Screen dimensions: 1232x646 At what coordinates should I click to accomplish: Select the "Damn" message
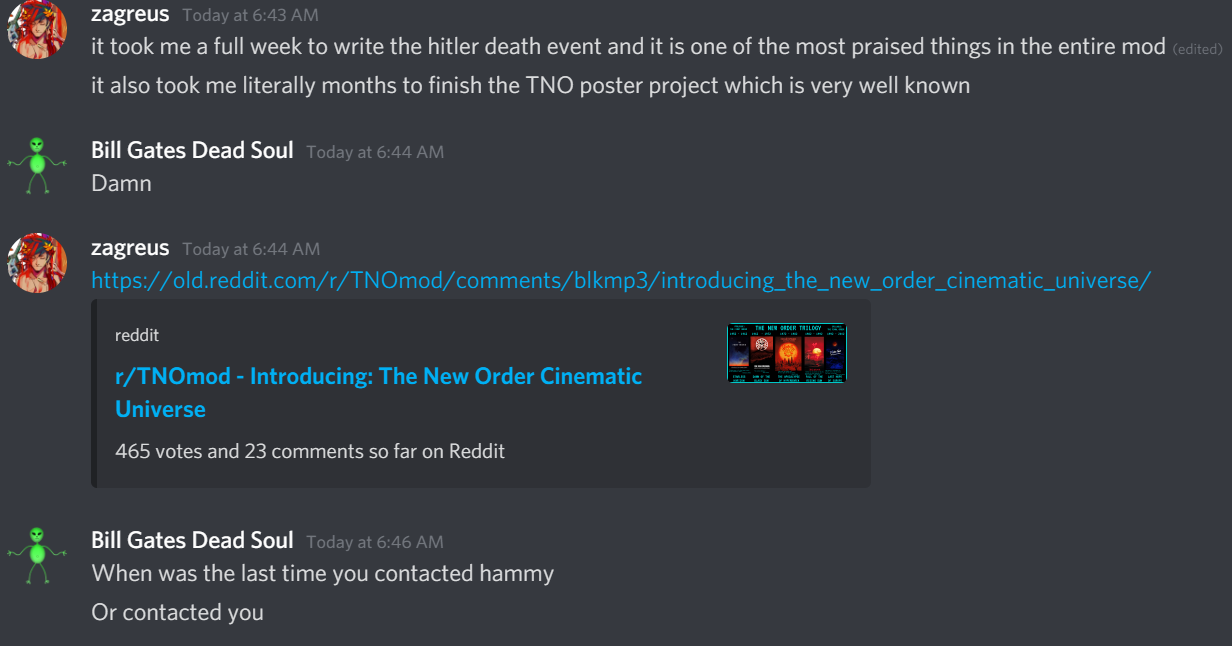pos(122,183)
